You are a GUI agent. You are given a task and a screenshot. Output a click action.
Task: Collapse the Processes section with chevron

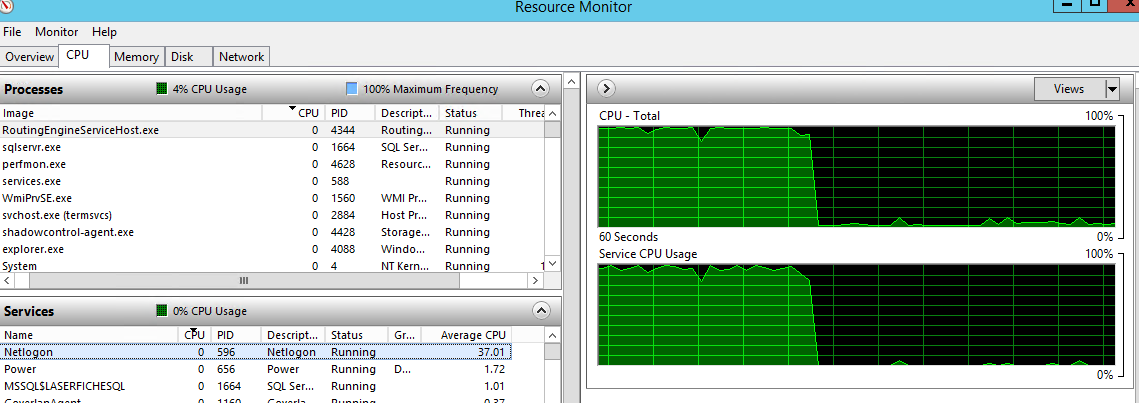click(541, 89)
